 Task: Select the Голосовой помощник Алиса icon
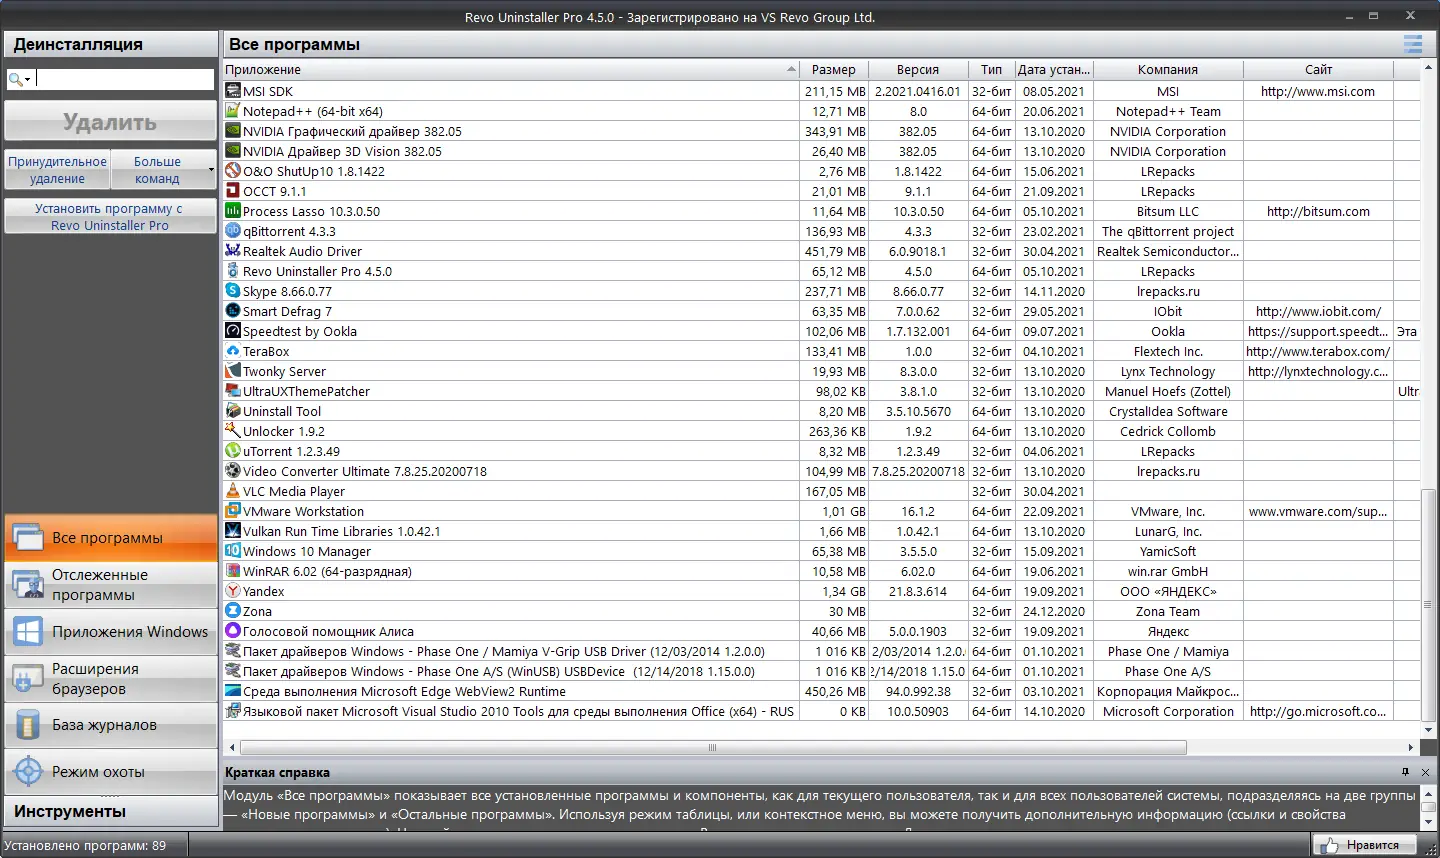point(233,631)
